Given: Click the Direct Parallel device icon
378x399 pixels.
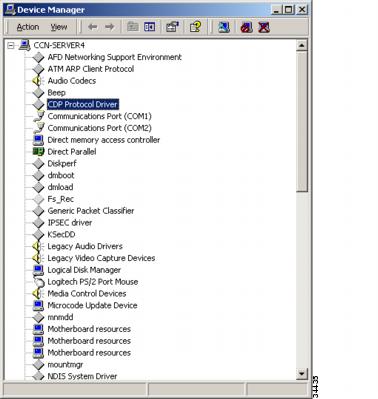Looking at the screenshot, I should [x=38, y=152].
